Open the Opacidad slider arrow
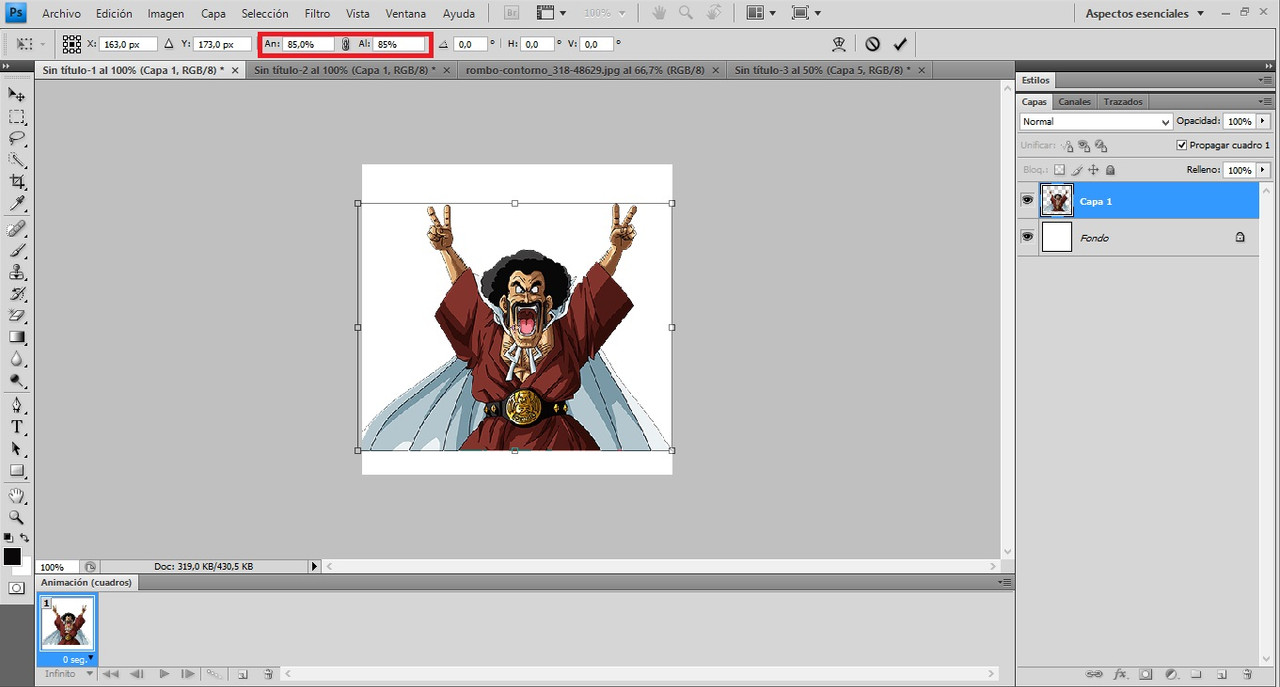Screen dimensions: 1280x687 click(x=1263, y=121)
